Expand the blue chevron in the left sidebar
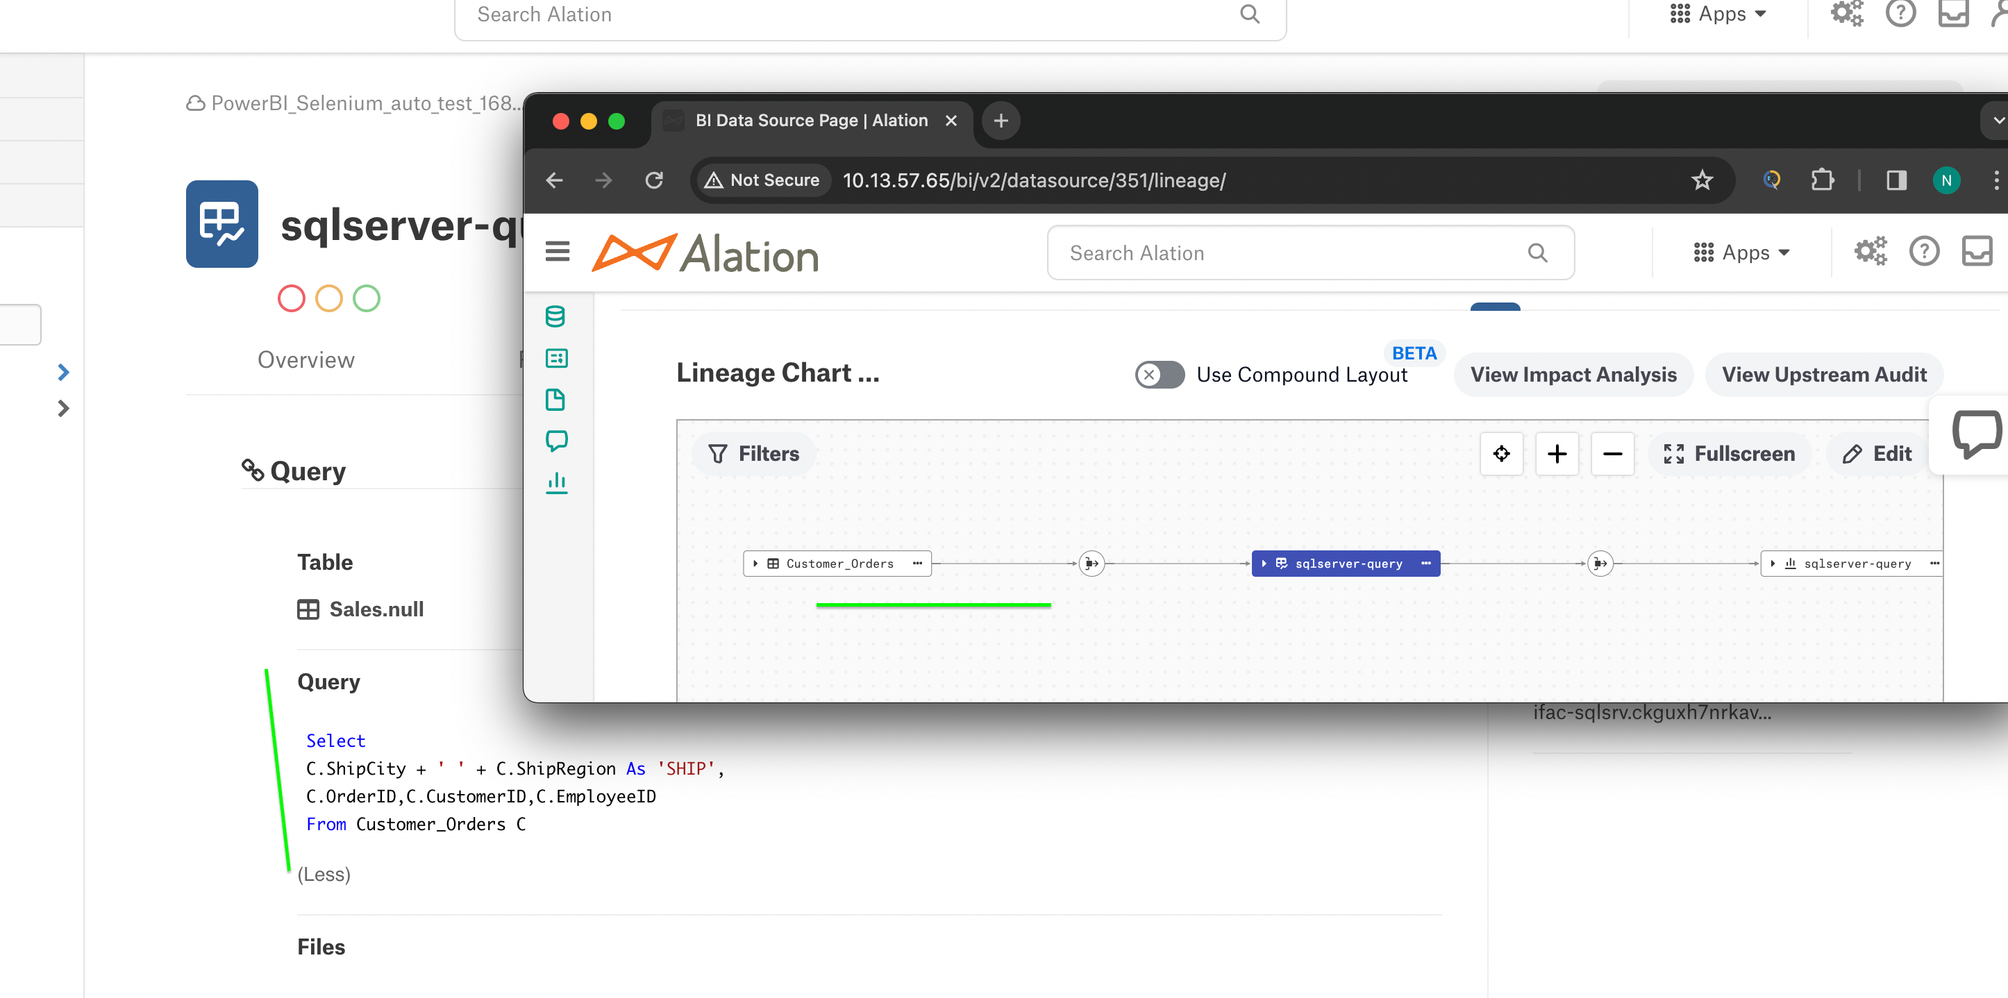This screenshot has width=2008, height=998. coord(63,372)
